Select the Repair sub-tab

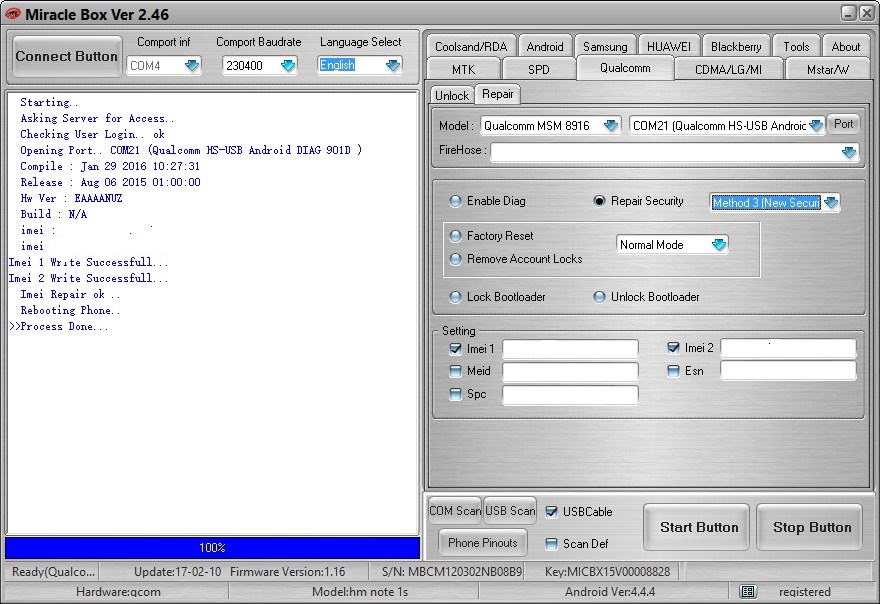coord(498,94)
